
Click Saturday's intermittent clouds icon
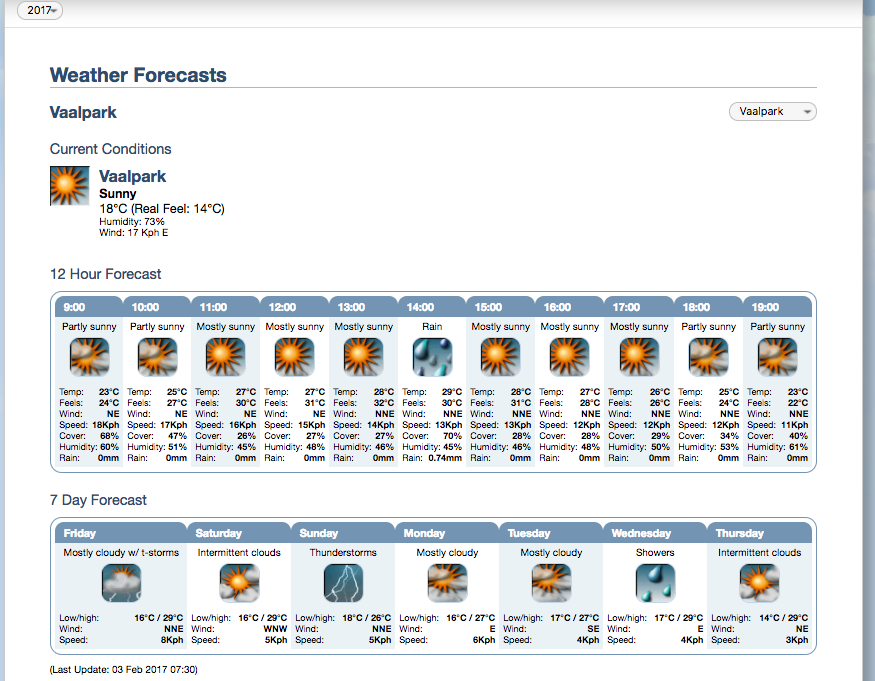(239, 583)
